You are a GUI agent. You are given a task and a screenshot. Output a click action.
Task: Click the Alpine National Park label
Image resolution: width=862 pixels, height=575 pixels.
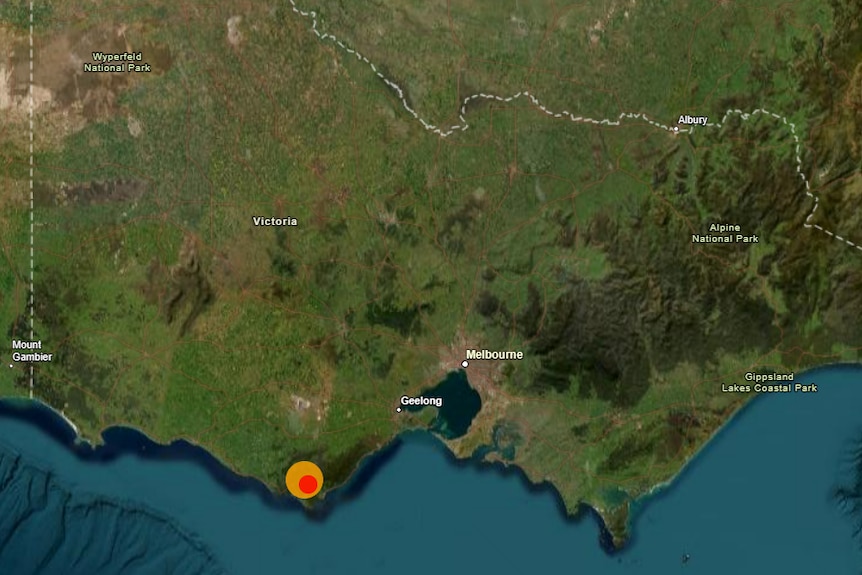pos(725,233)
